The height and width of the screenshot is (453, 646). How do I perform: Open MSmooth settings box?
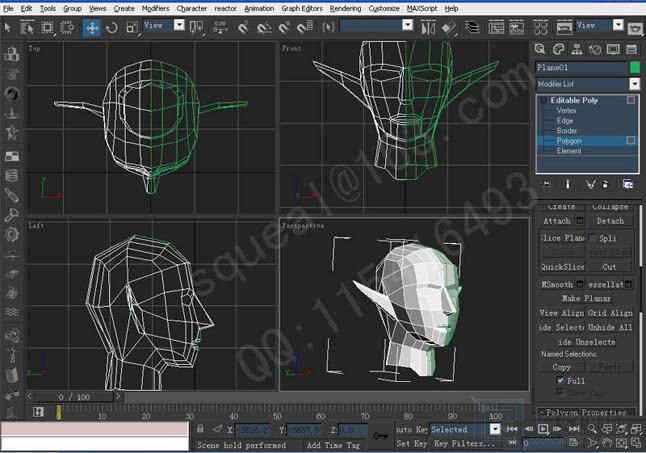(x=580, y=284)
